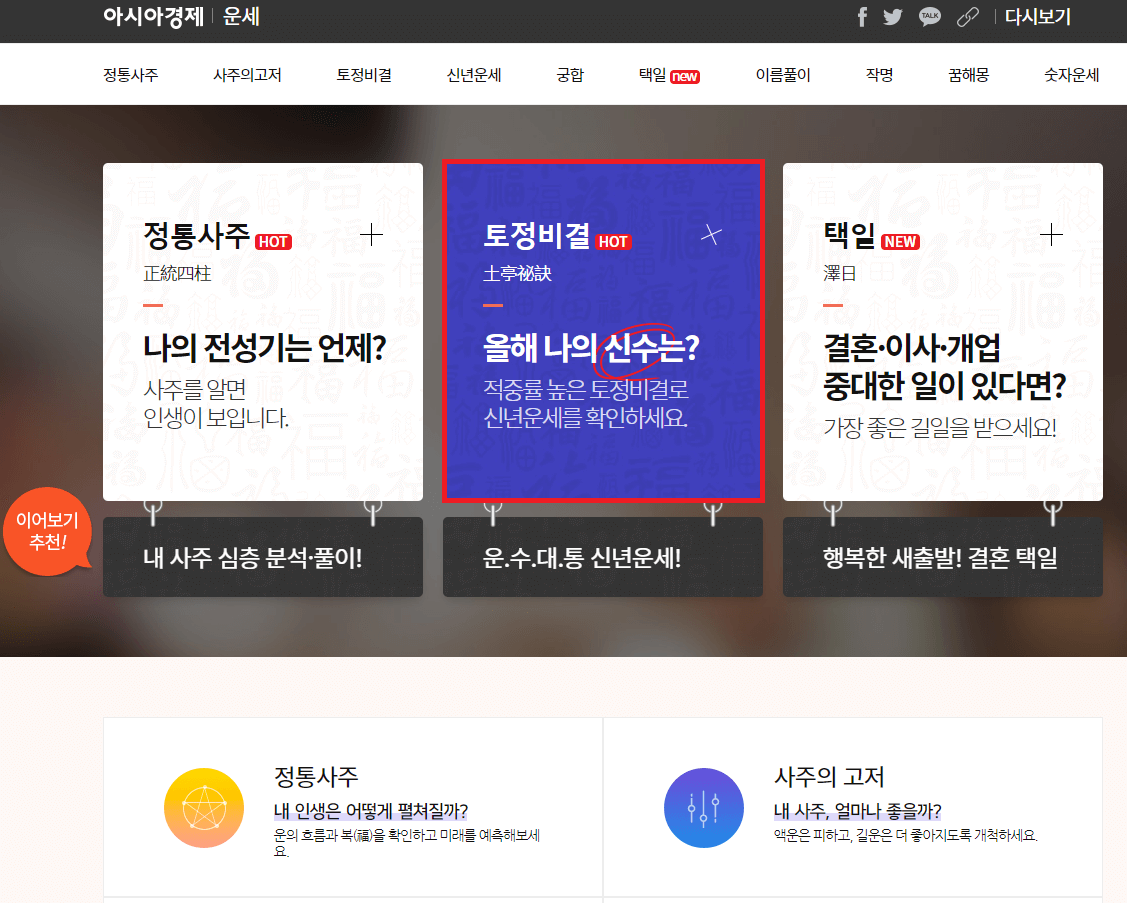1127x903 pixels.
Task: Open the 행복한 새출발! 결혼 택일 banner
Action: (942, 558)
